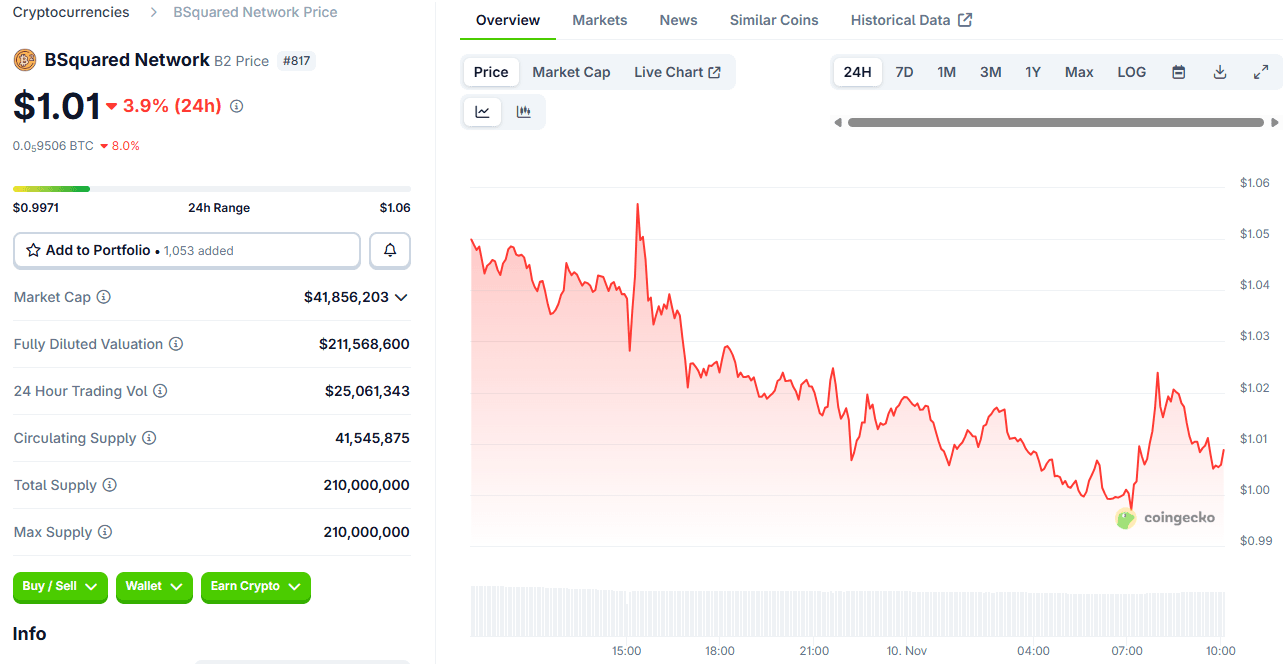Expand chart to fullscreen
Image resolution: width=1287 pixels, height=664 pixels.
(1260, 72)
